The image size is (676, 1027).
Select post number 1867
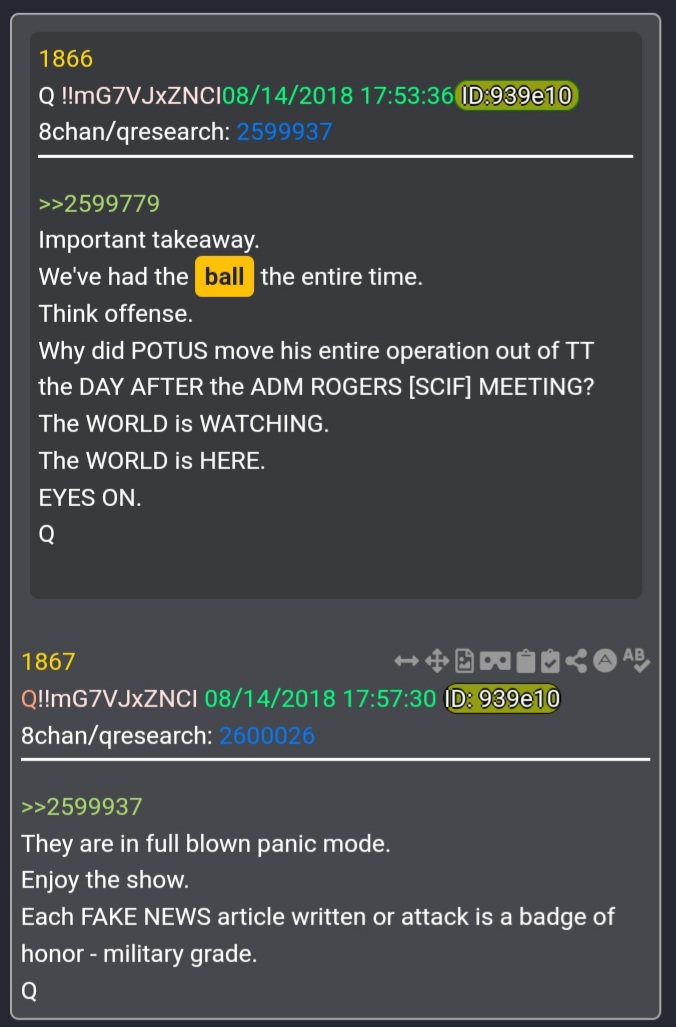click(48, 662)
